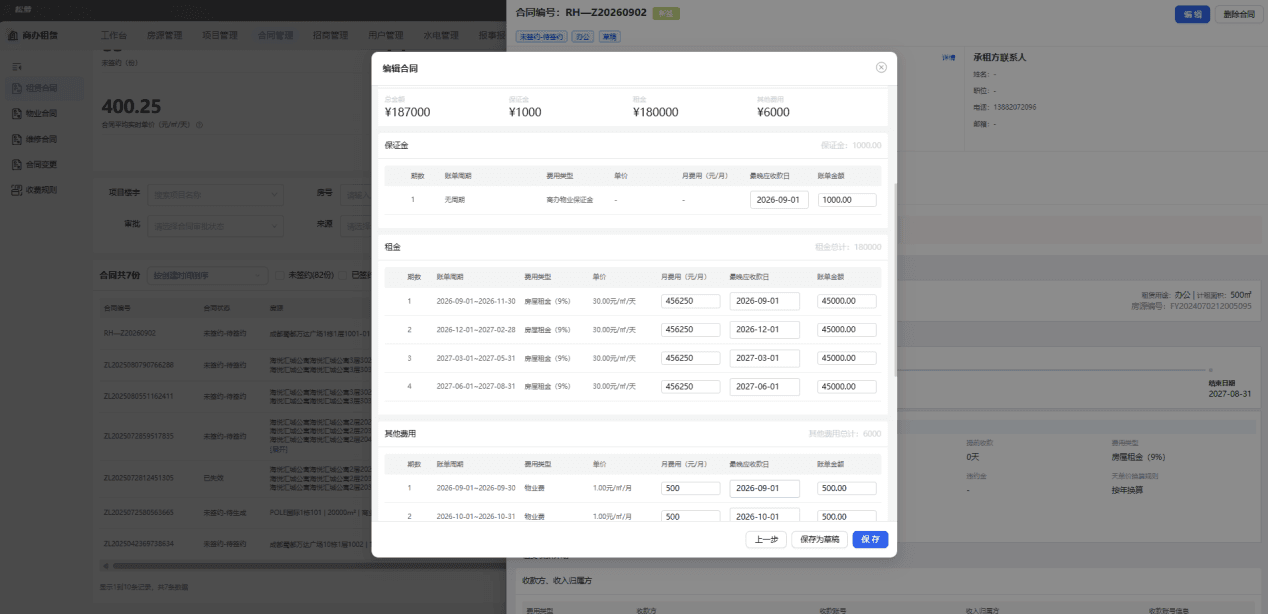Image resolution: width=1268 pixels, height=614 pixels.
Task: Edit bill amount in 租金 row 2026-09-01~2026-11-30
Action: (847, 301)
